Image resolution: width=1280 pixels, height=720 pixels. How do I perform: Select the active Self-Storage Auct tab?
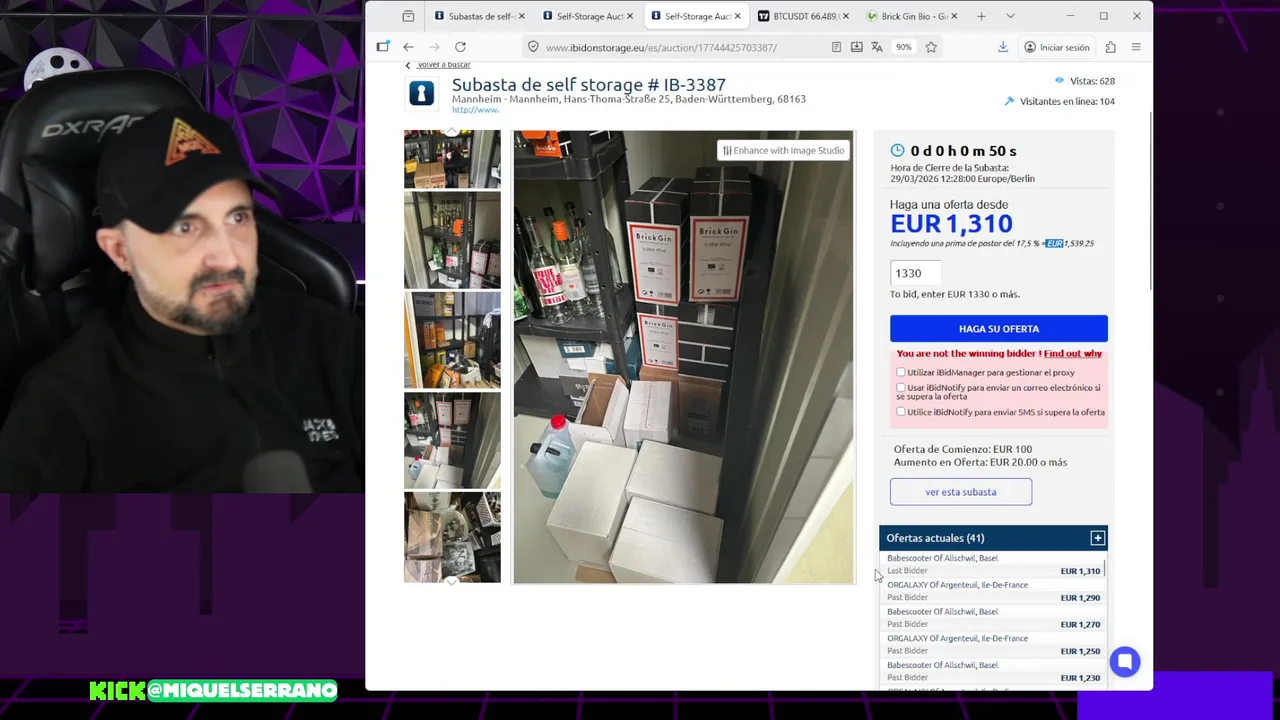tap(696, 16)
